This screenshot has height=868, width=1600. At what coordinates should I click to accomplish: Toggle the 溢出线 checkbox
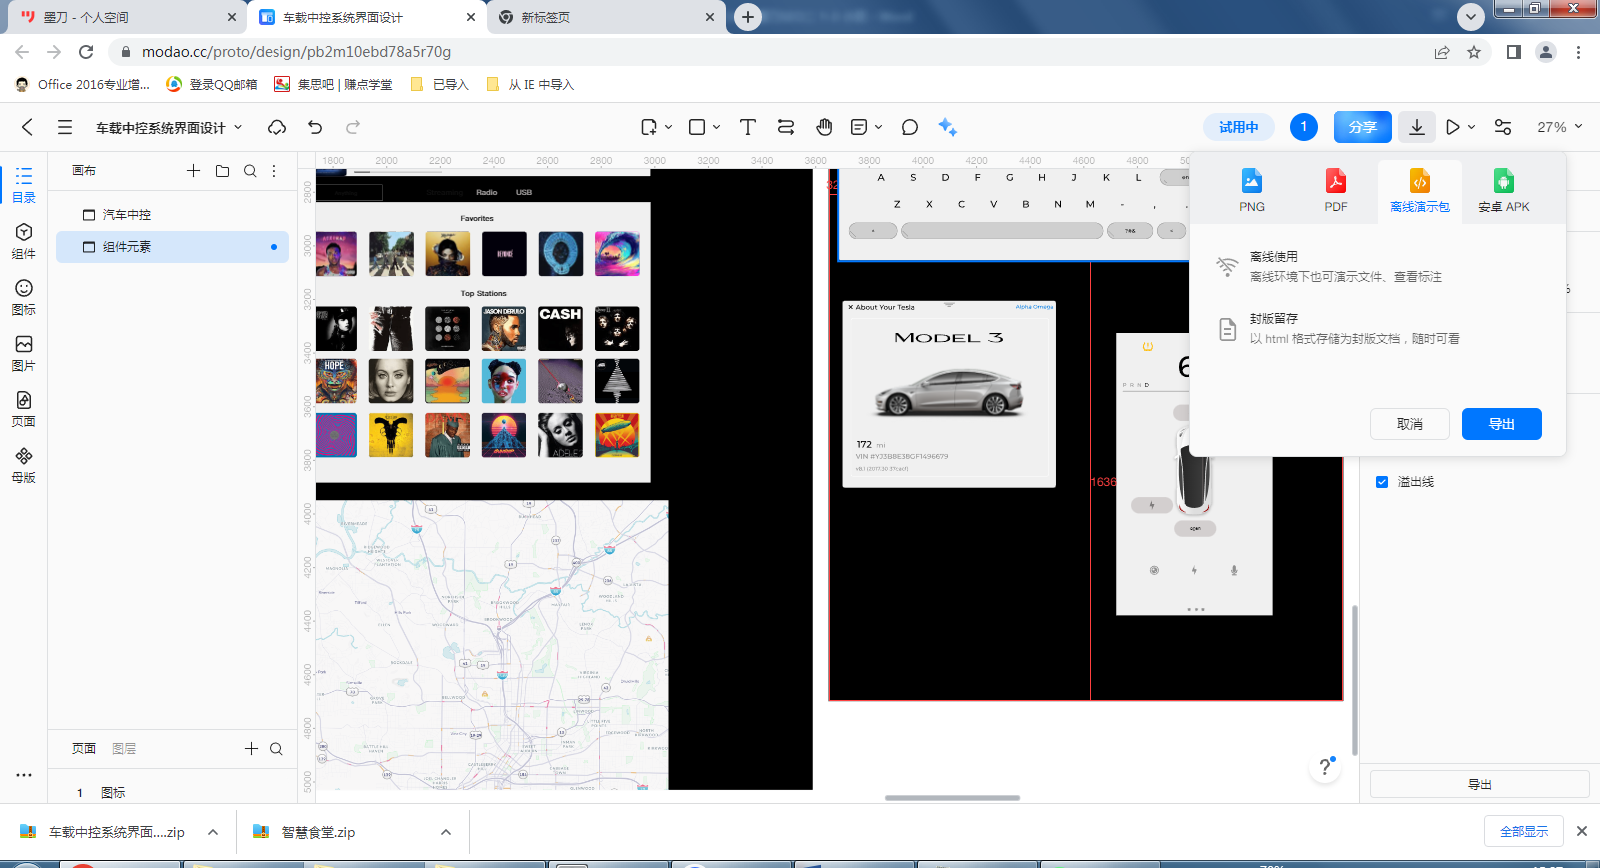click(x=1382, y=482)
